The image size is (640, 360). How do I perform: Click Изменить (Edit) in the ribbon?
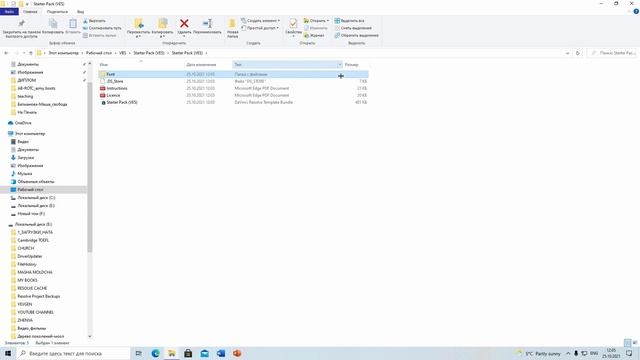pyautogui.click(x=316, y=28)
